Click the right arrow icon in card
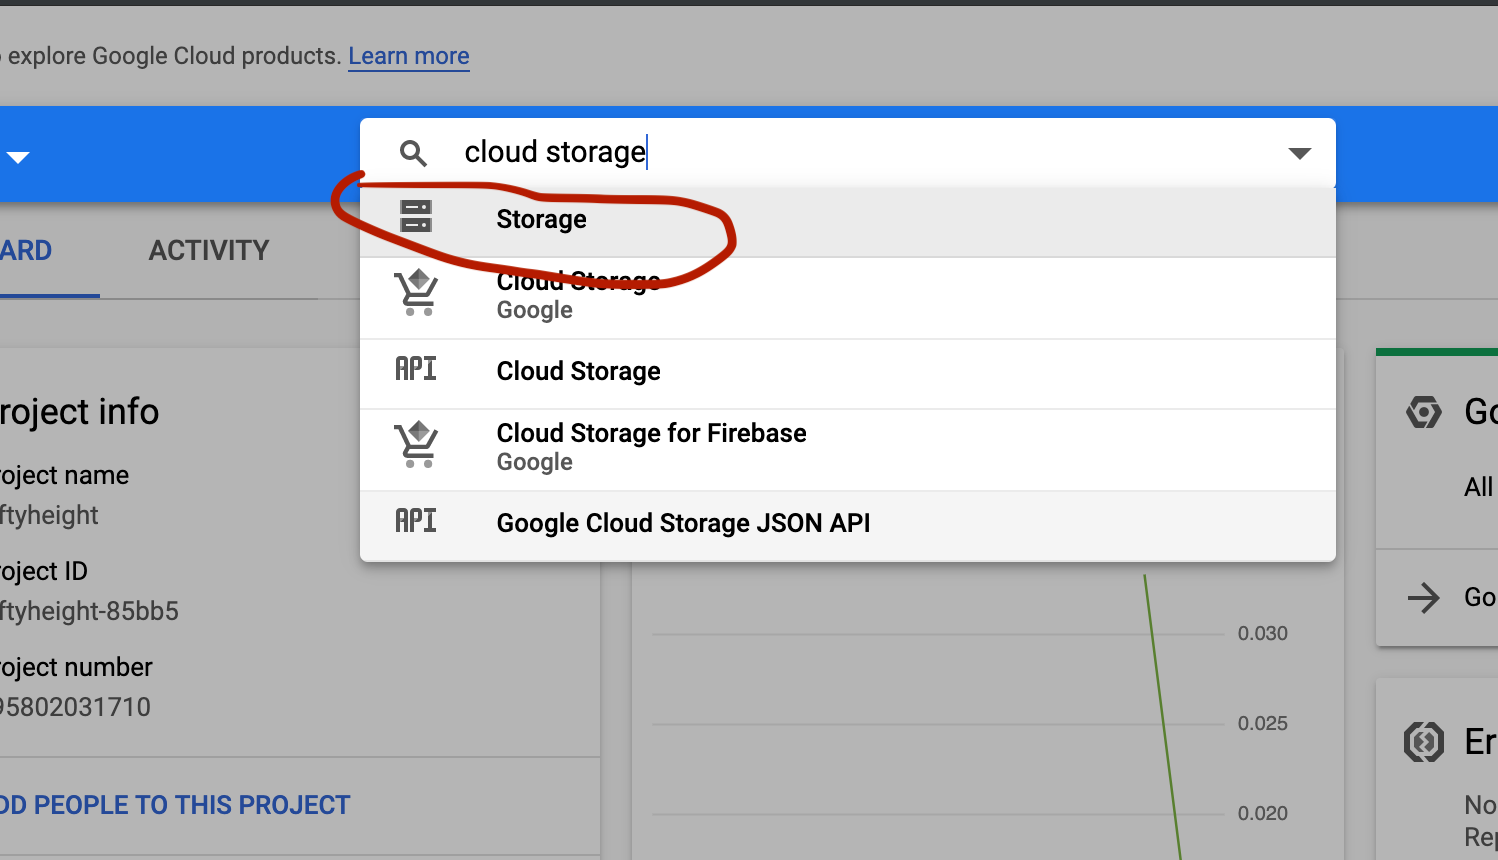Viewport: 1498px width, 860px height. pyautogui.click(x=1423, y=598)
